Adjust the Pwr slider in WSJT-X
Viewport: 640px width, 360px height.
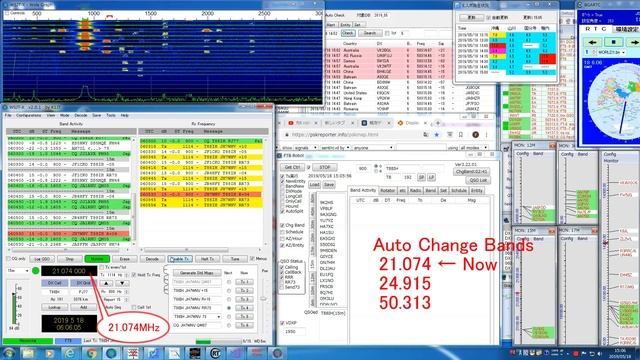tap(264, 300)
